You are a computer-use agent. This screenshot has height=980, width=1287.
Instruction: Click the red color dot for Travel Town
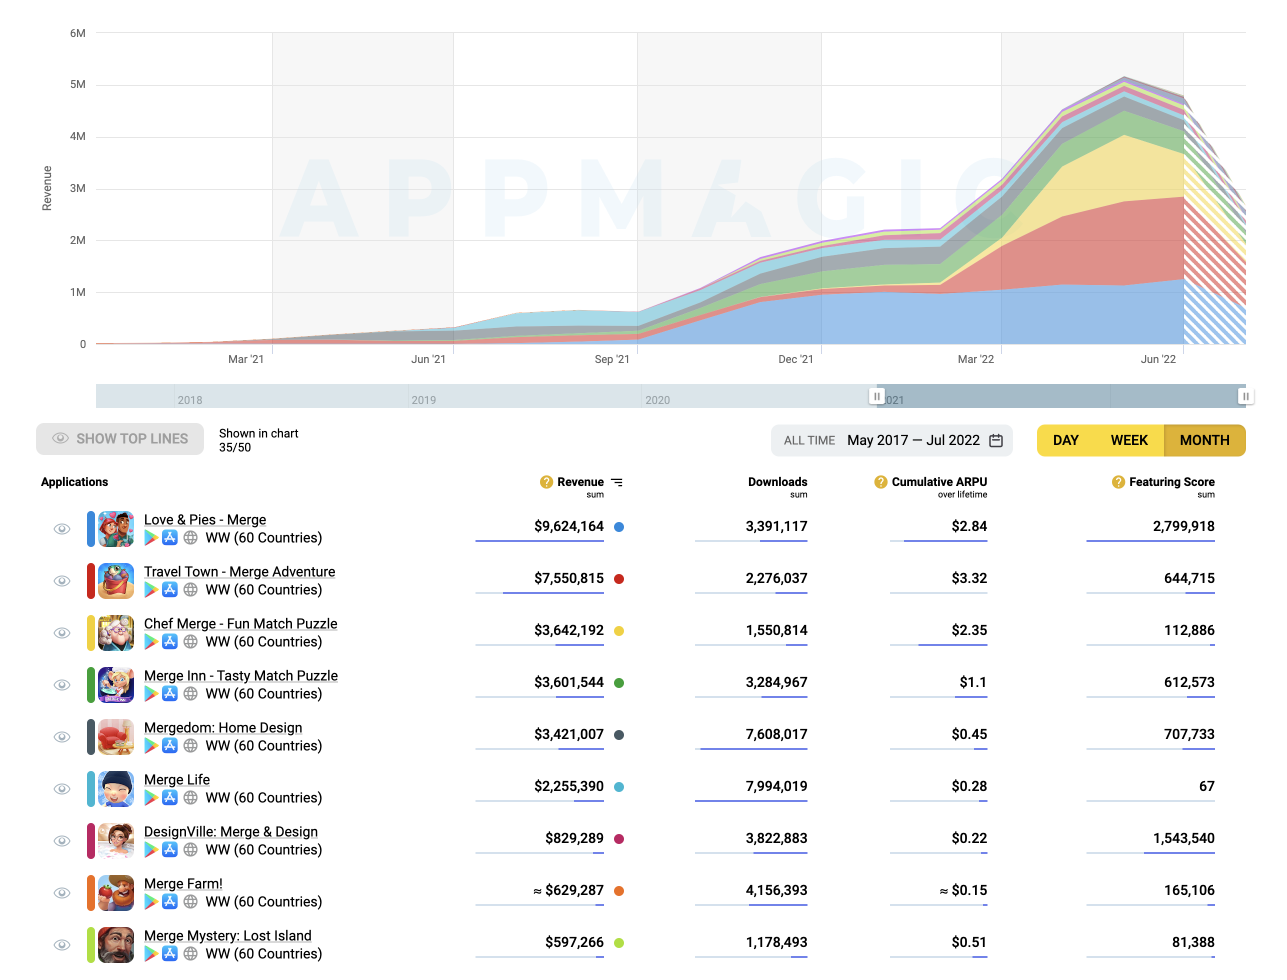coord(619,579)
